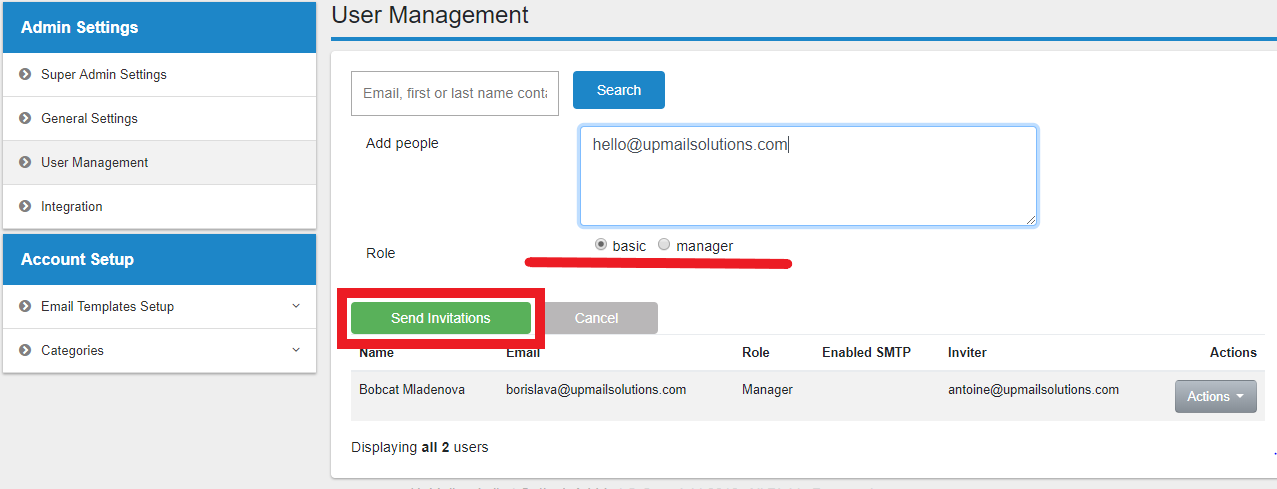Screen dimensions: 1277x489
Task: Select the manager role radio button
Action: click(664, 245)
